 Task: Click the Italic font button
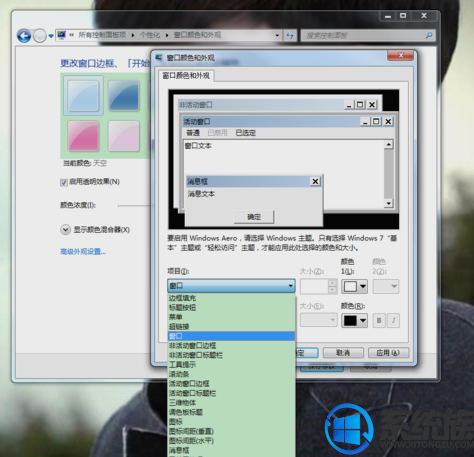pos(394,320)
